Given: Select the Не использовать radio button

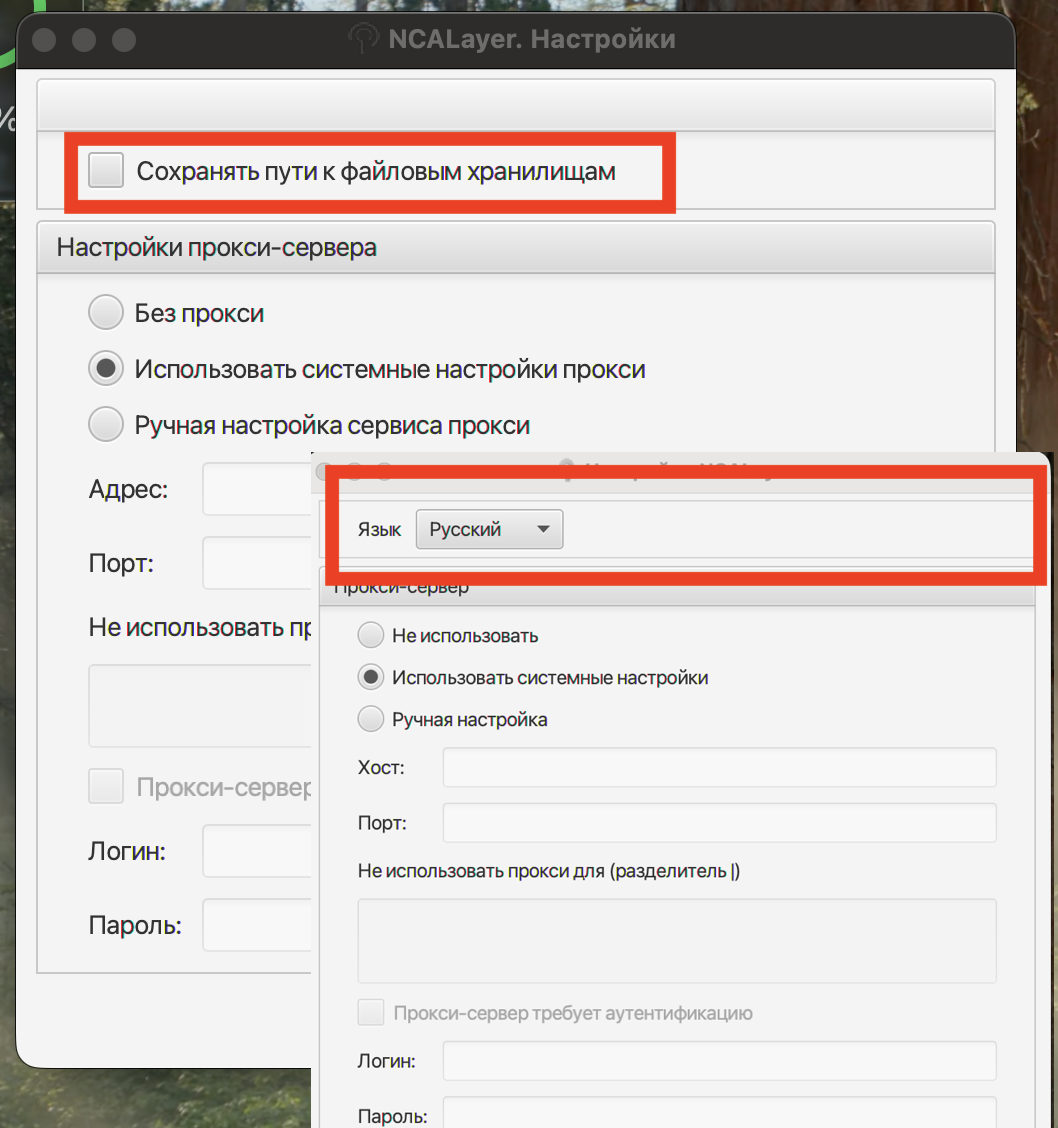Looking at the screenshot, I should (371, 636).
